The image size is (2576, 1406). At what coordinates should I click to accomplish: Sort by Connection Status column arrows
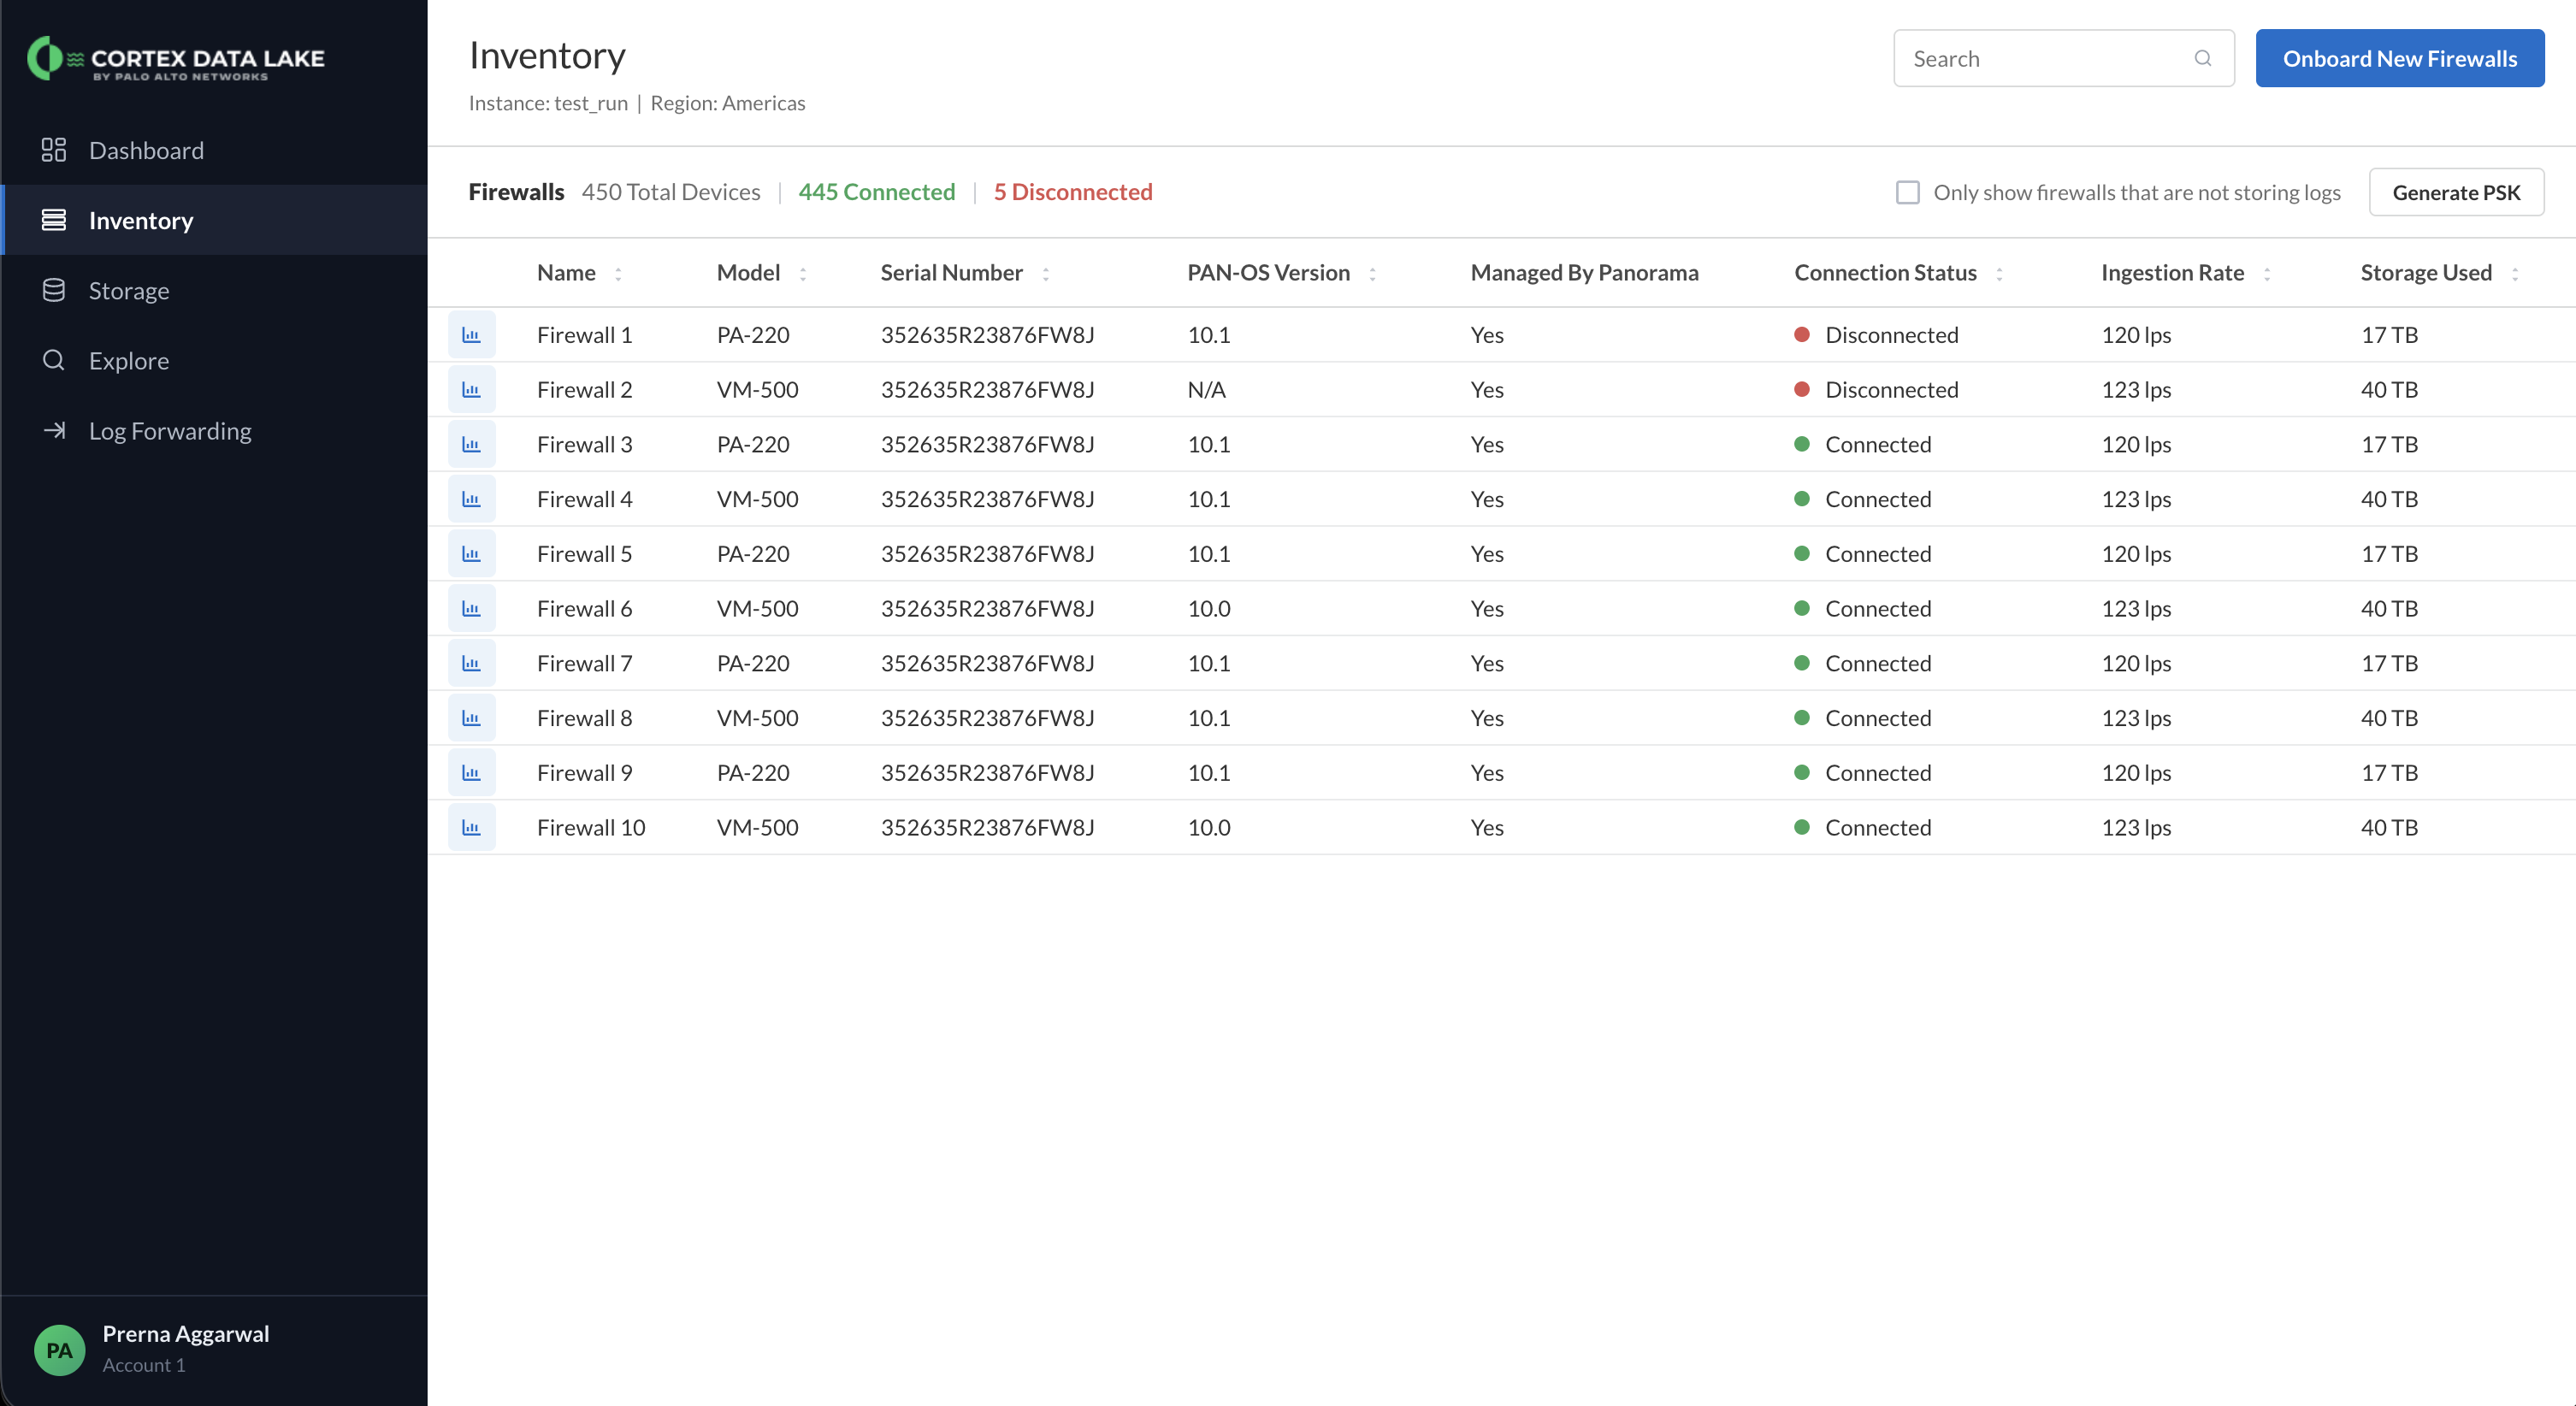tap(2000, 274)
